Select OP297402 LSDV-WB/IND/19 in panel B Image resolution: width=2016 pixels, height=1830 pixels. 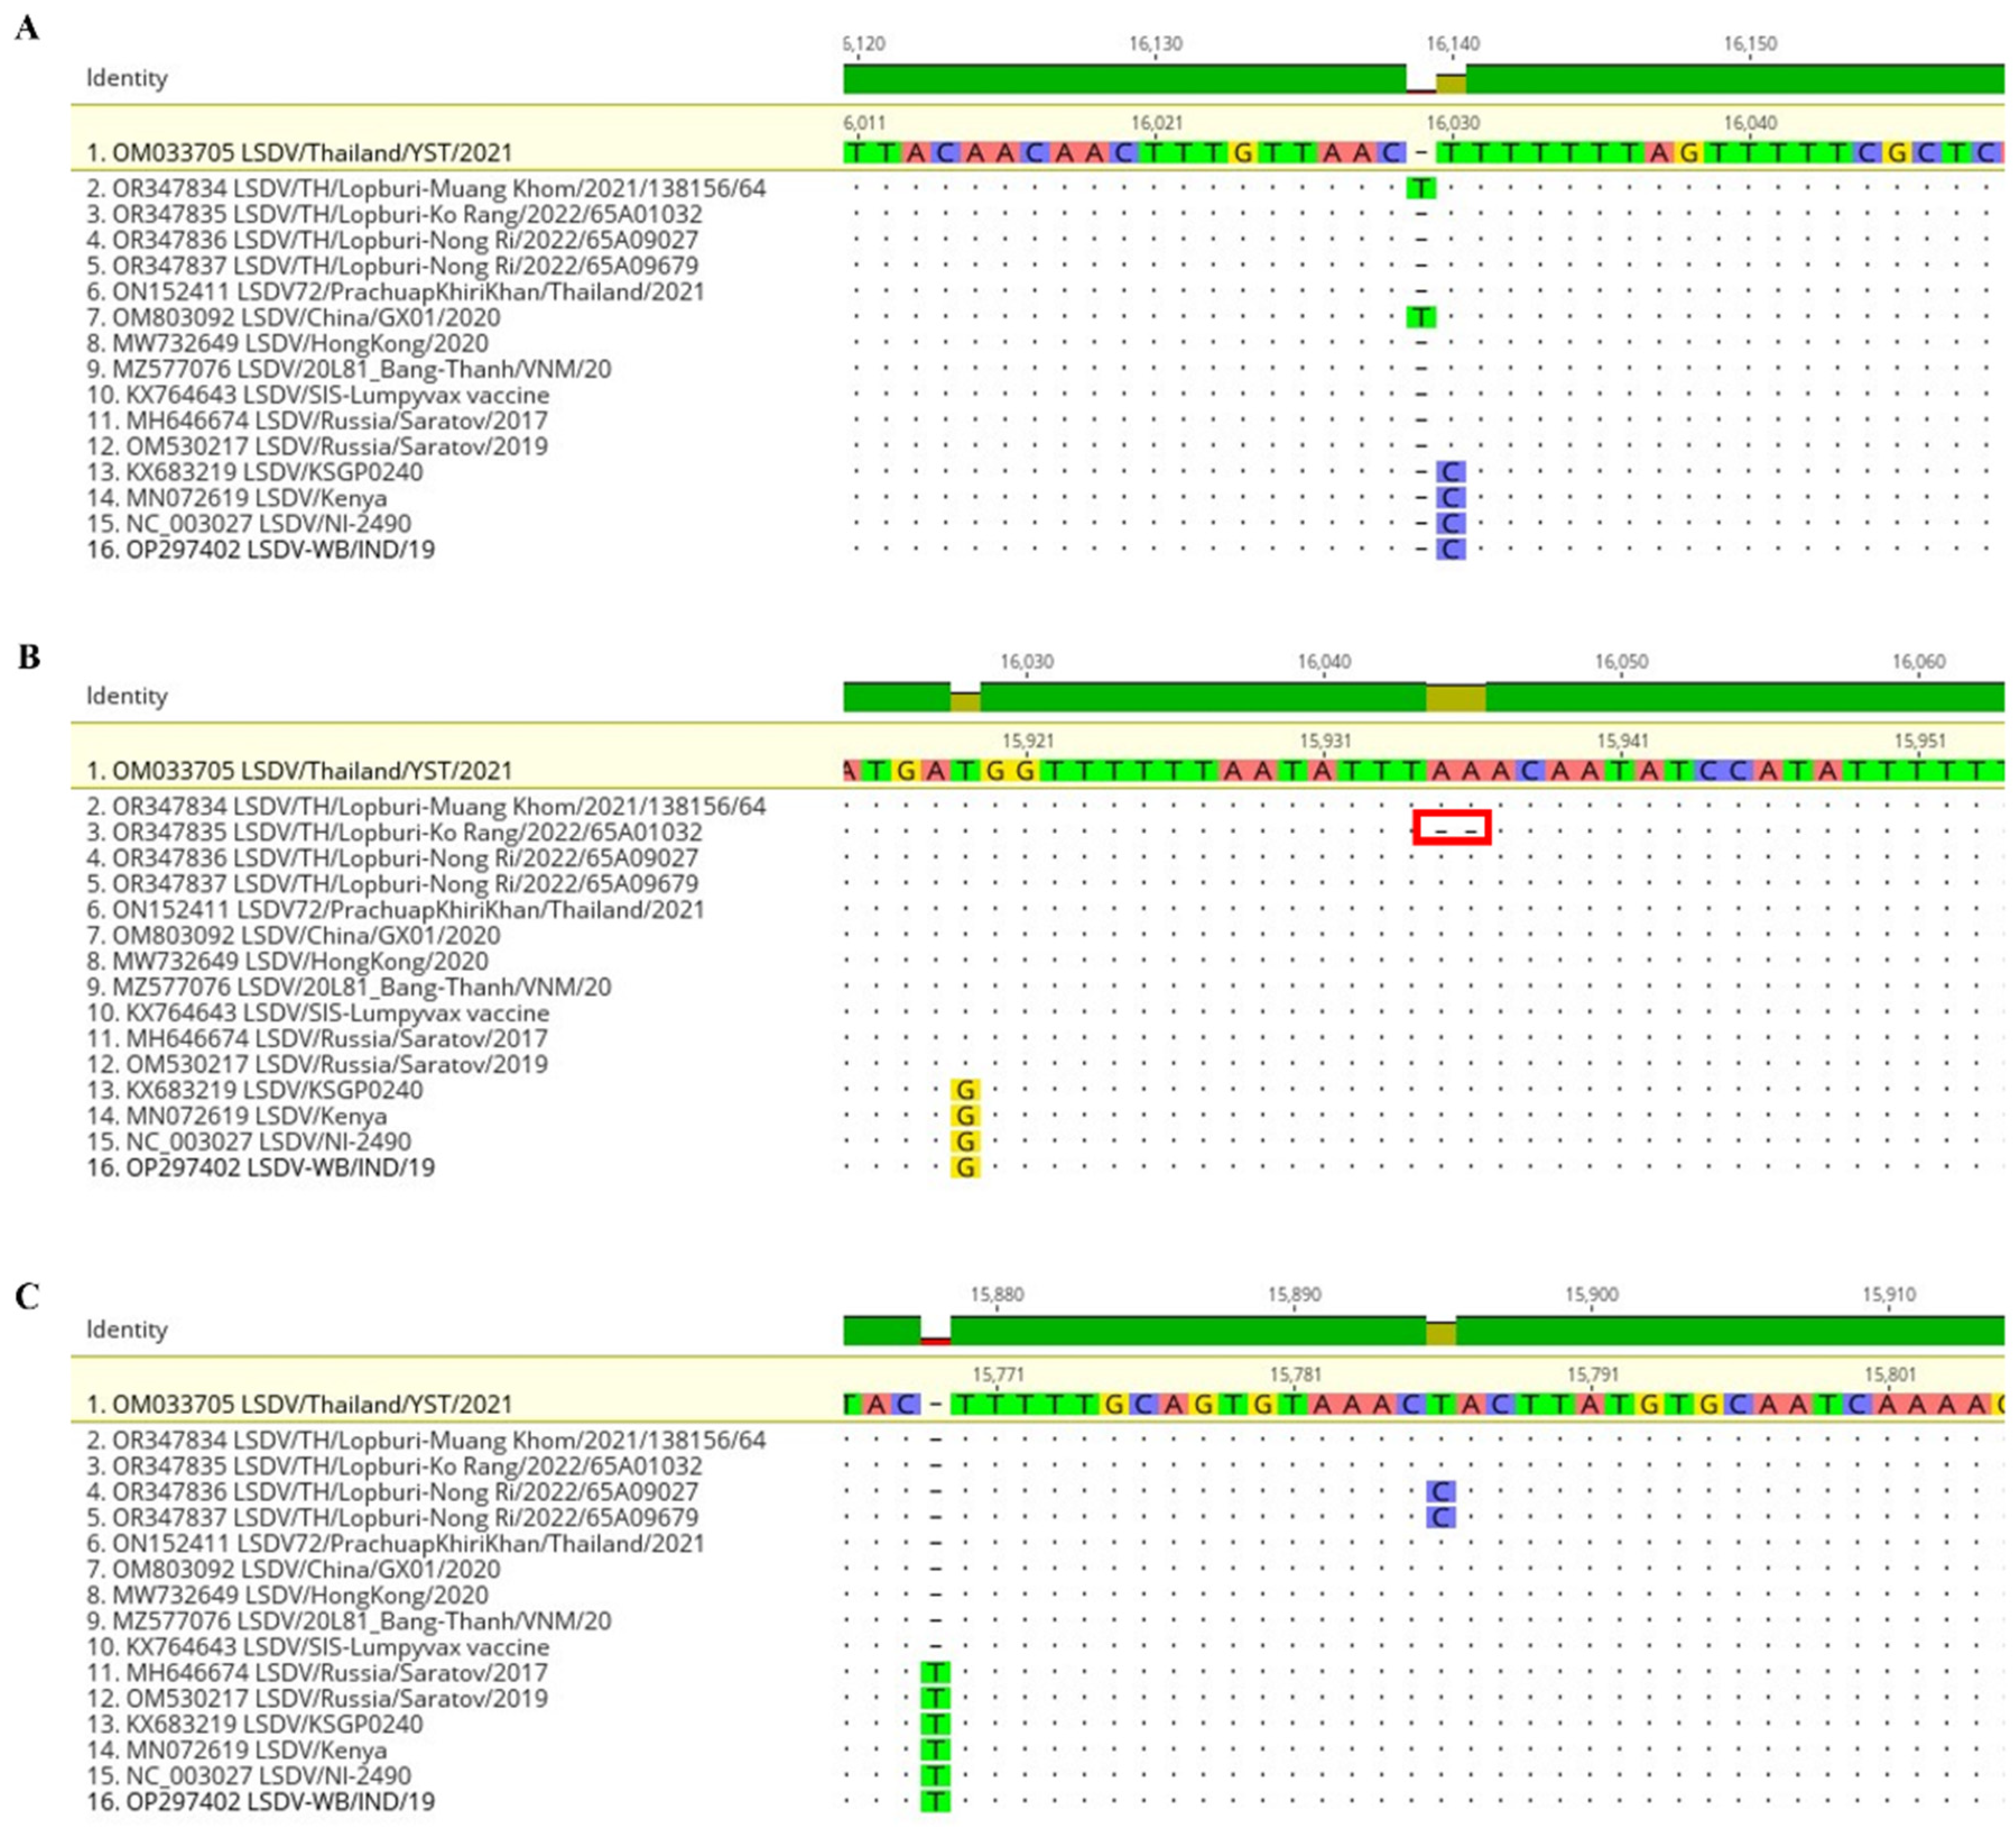click(x=260, y=1168)
